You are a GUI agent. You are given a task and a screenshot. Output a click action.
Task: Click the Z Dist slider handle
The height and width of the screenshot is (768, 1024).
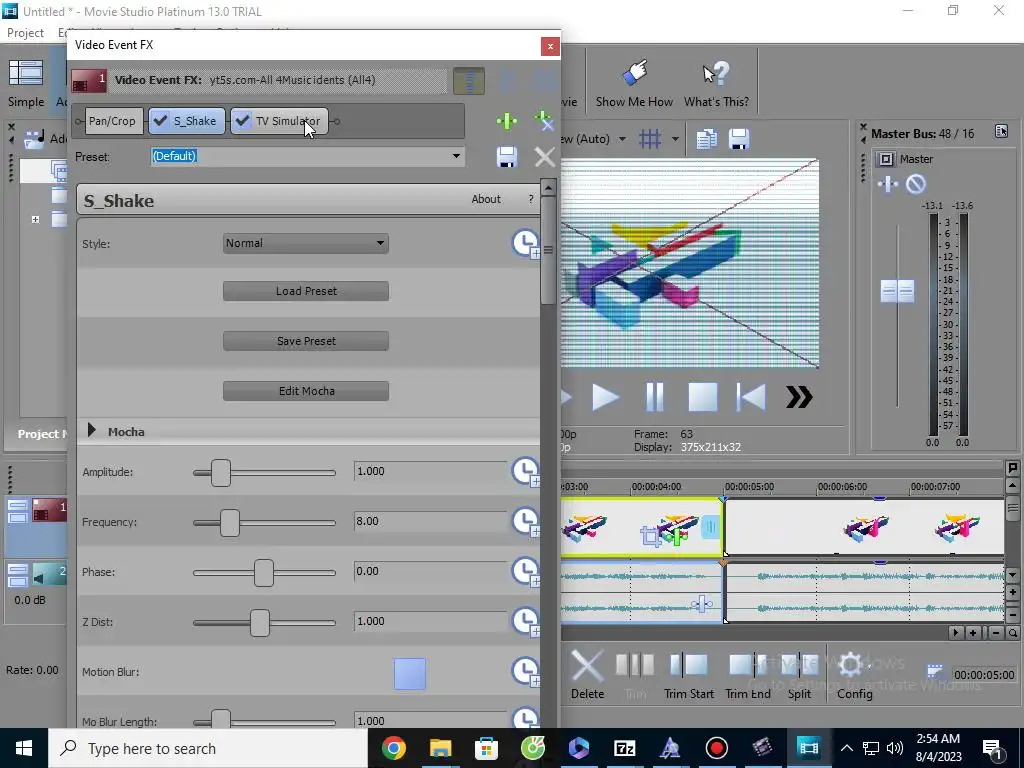[260, 622]
